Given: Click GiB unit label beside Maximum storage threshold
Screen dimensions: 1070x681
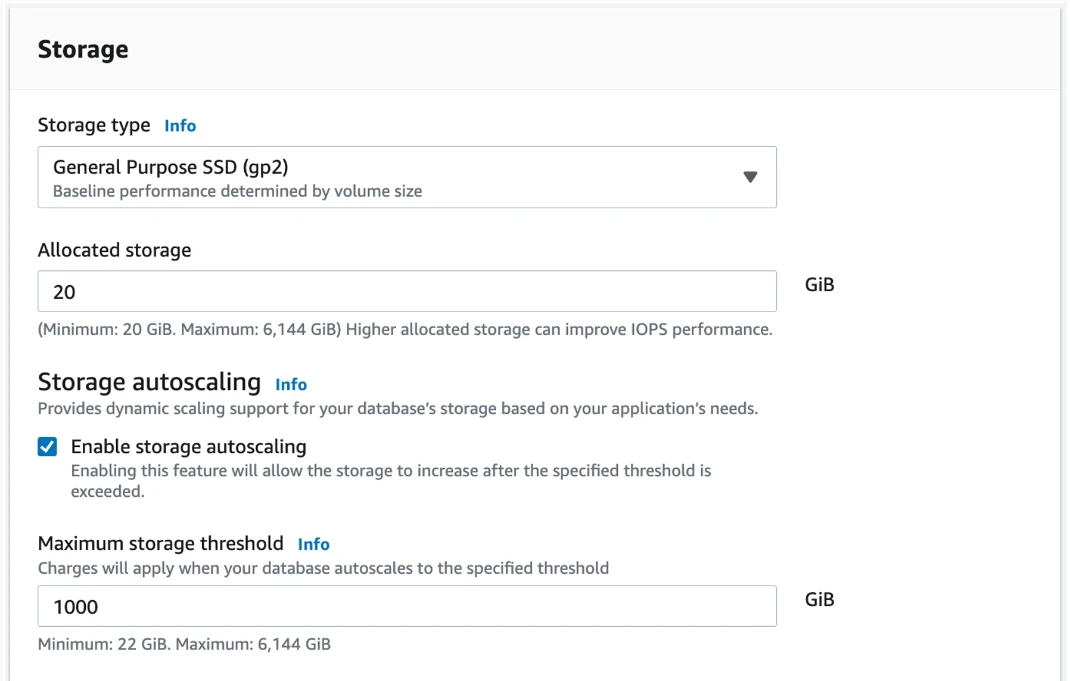Looking at the screenshot, I should (x=820, y=599).
